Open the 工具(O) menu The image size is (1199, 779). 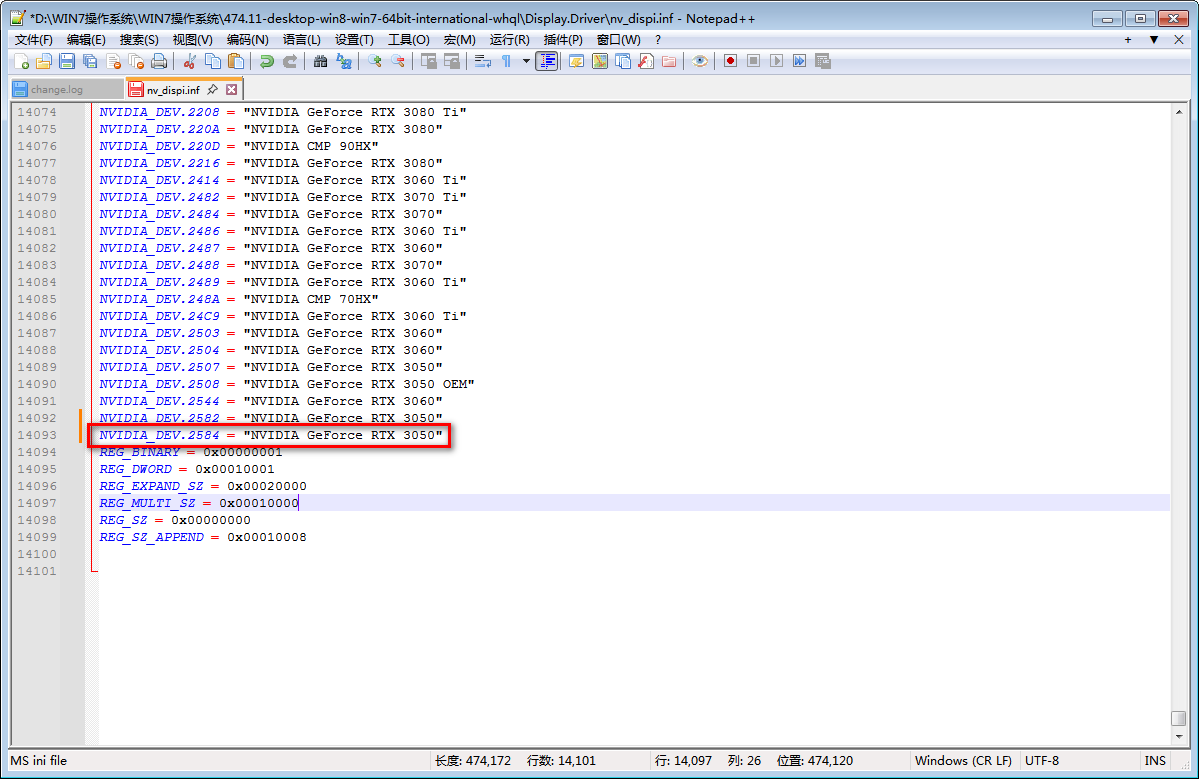pos(408,40)
